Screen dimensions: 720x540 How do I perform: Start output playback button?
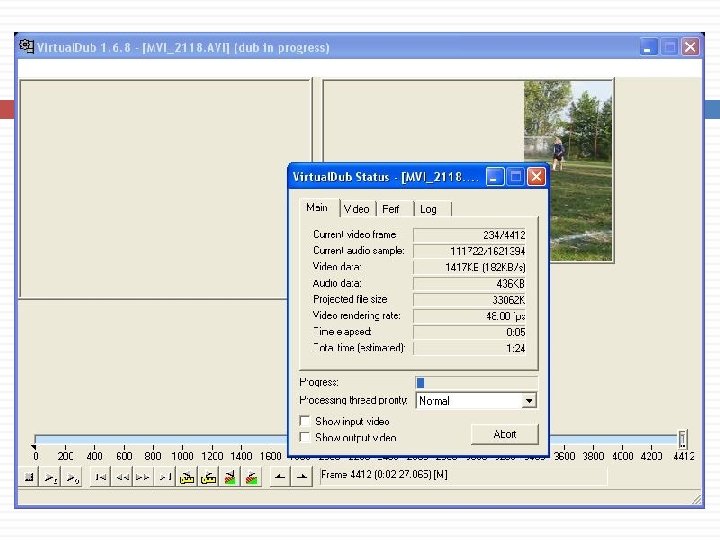point(72,478)
